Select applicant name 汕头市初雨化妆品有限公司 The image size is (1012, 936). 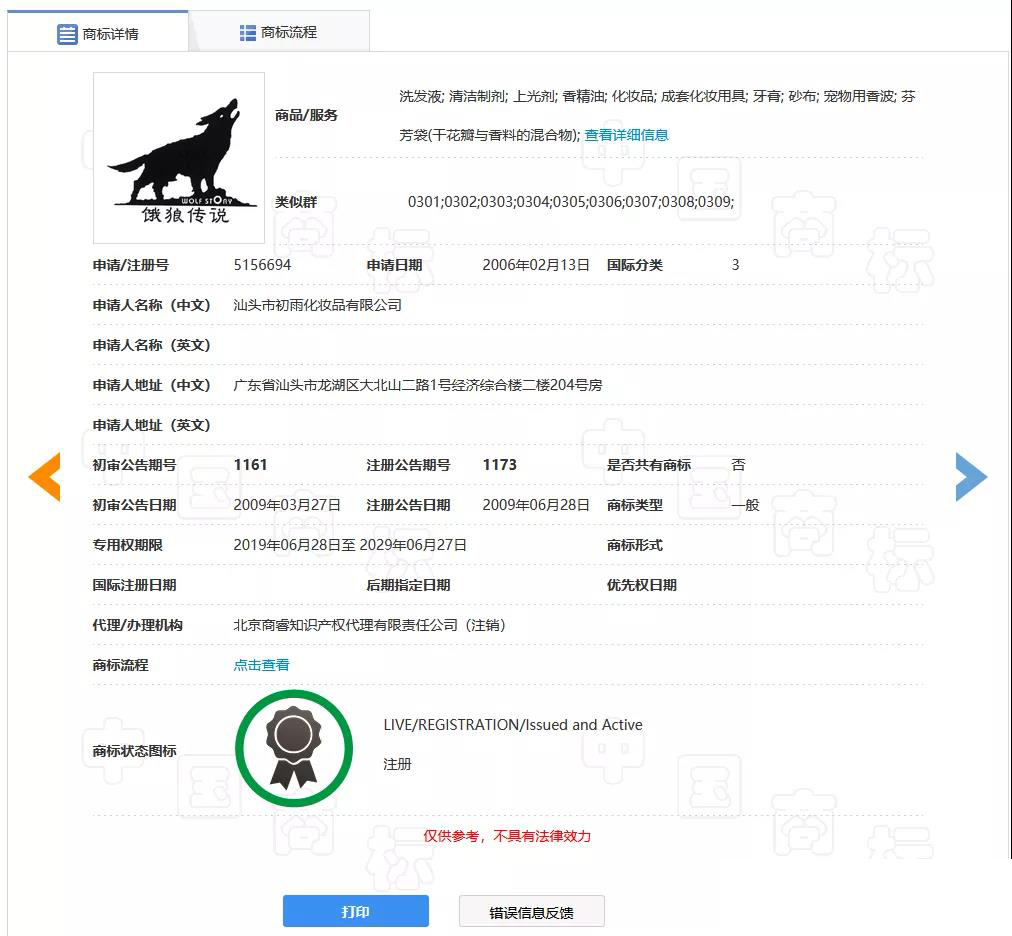(x=318, y=305)
